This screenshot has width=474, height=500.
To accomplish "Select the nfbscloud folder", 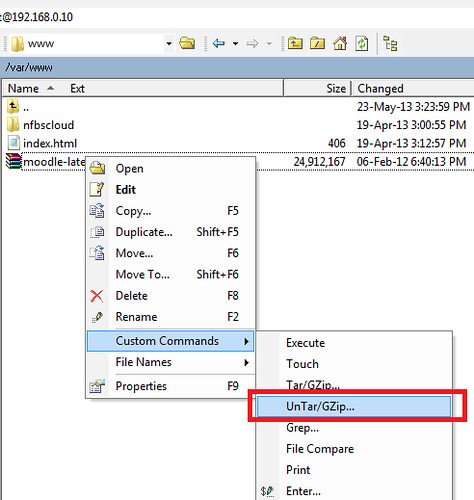I will pos(49,125).
